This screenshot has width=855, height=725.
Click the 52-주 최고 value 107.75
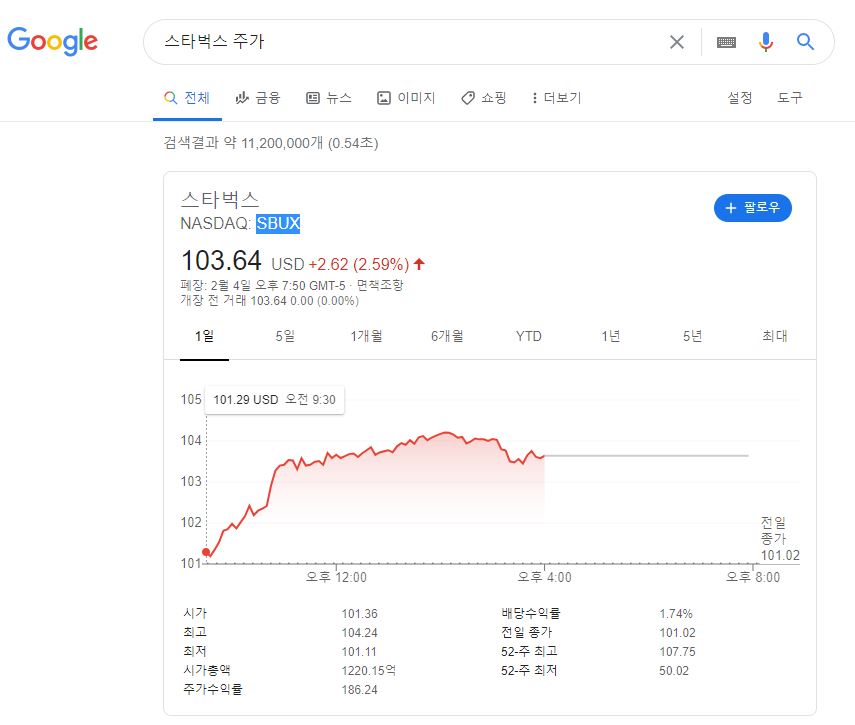point(677,652)
